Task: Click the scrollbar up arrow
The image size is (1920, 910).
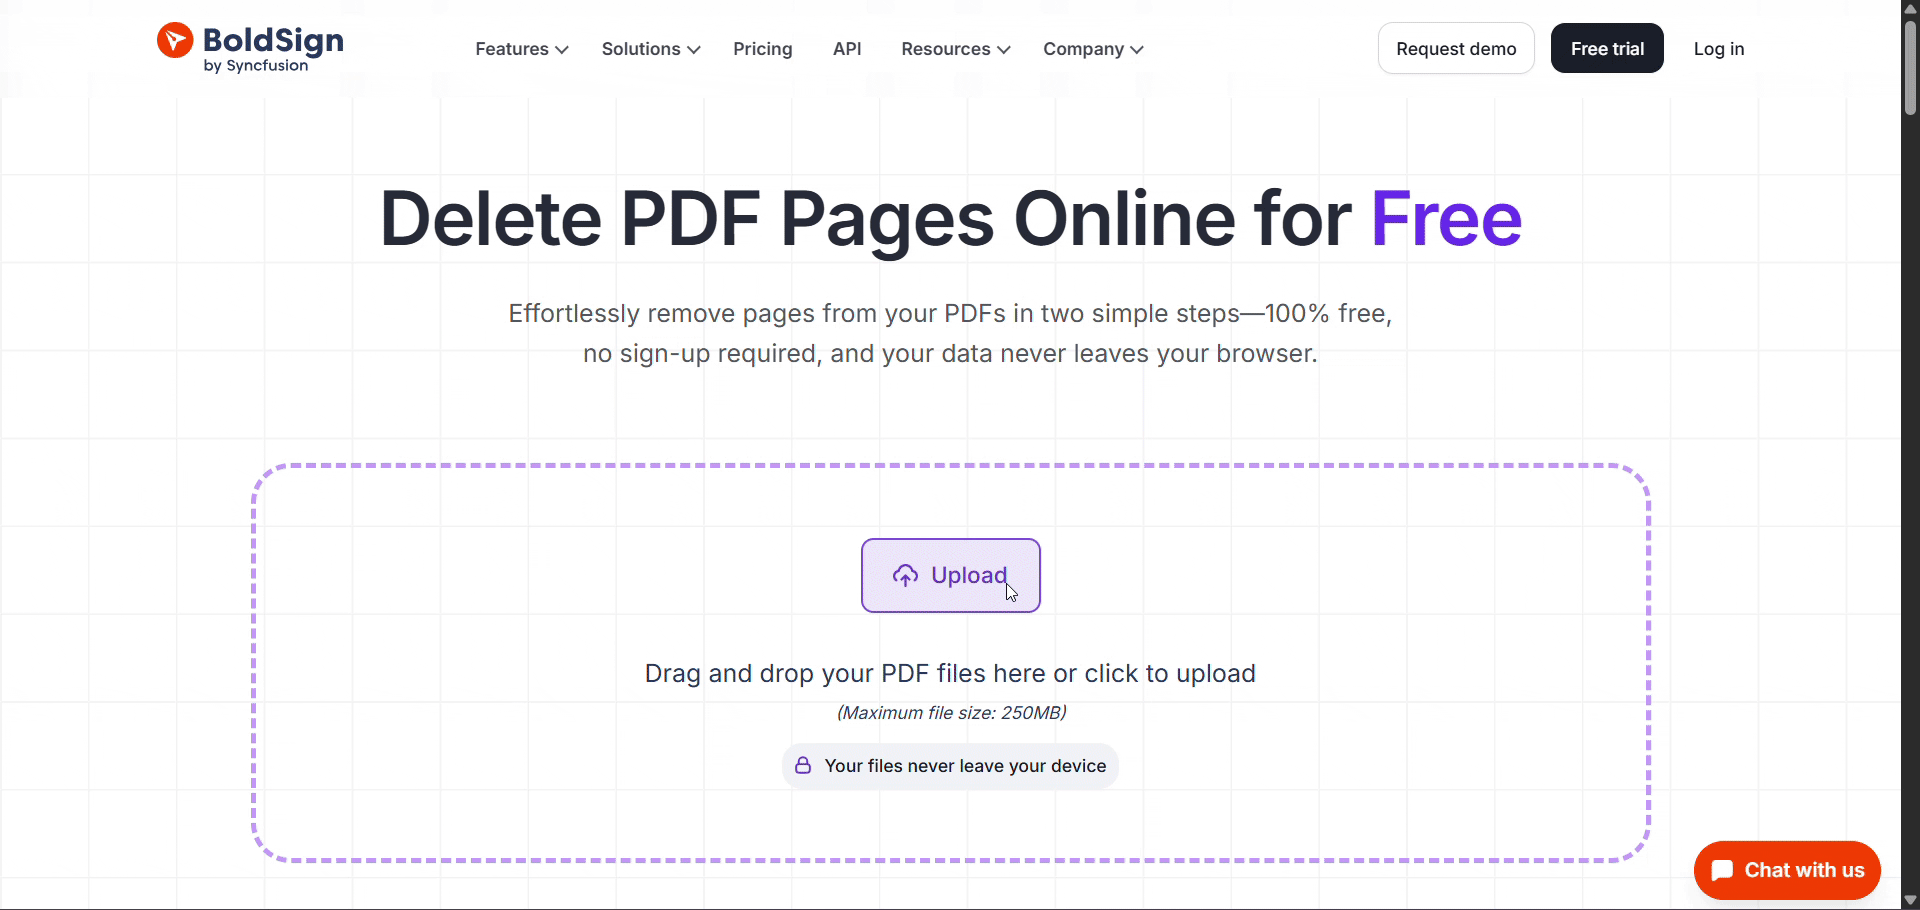Action: [x=1910, y=8]
